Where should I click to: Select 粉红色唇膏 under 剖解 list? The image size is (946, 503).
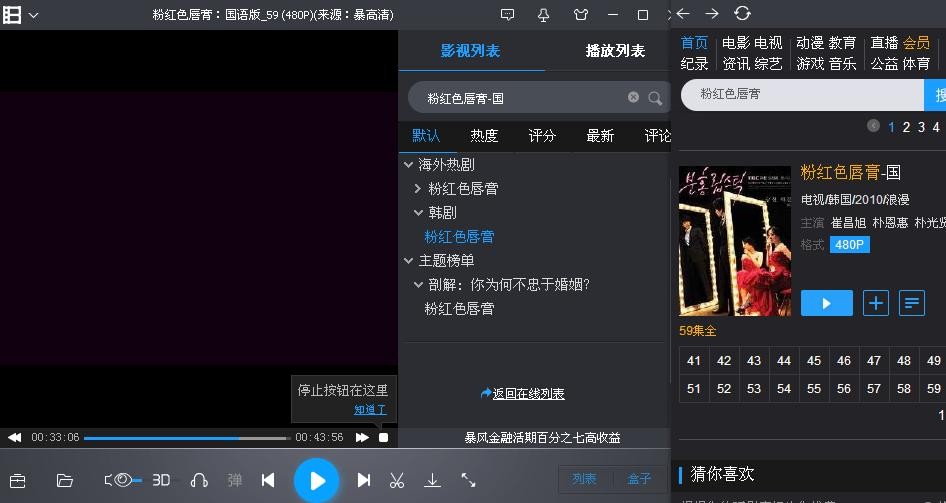coord(459,309)
